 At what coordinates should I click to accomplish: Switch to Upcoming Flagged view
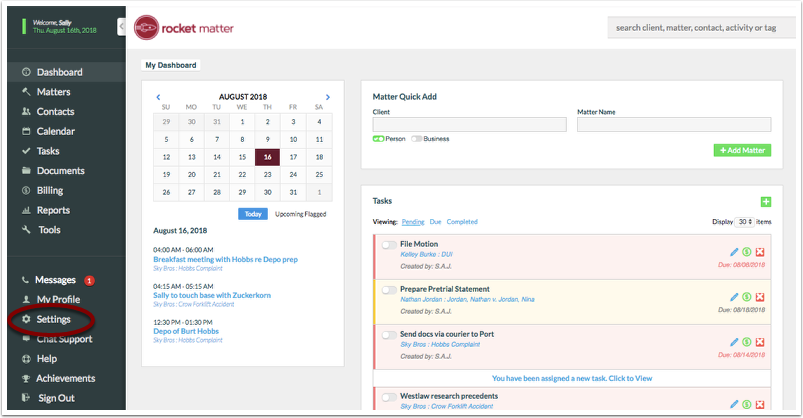click(x=301, y=214)
